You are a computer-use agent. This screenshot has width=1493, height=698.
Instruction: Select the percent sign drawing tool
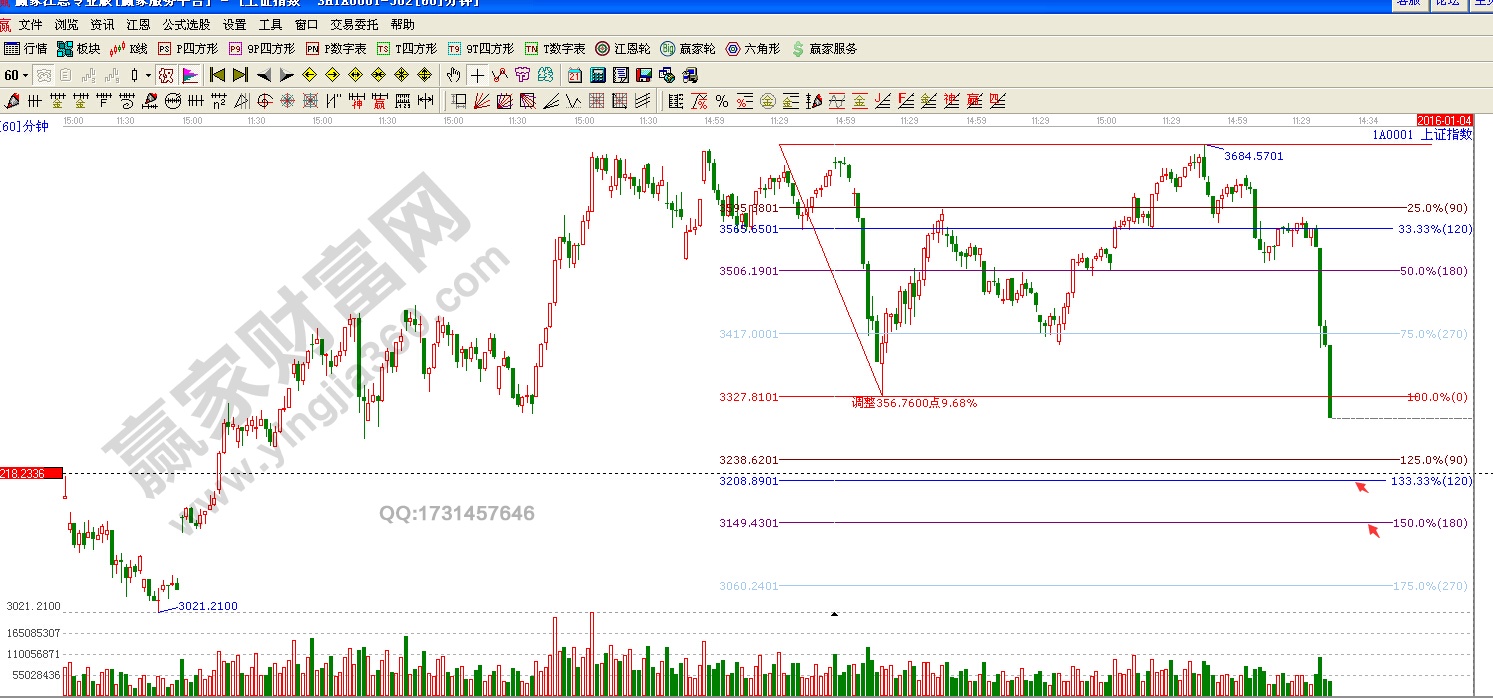722,101
